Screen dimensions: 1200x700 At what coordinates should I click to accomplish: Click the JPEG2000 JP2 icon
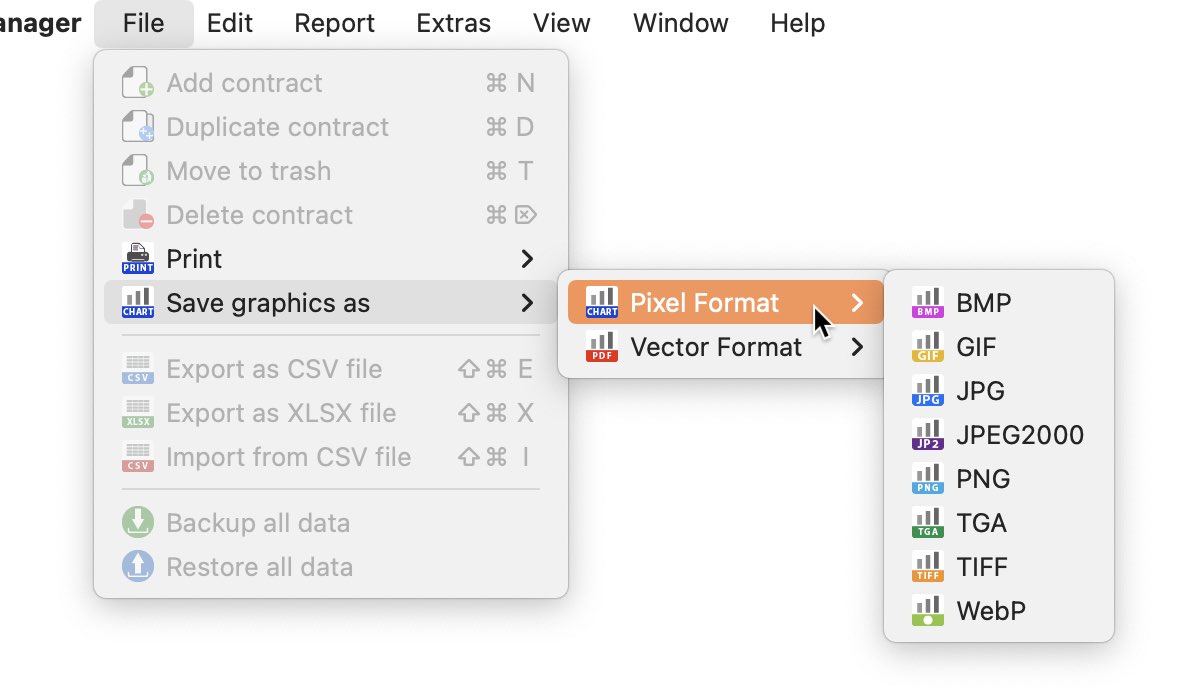[928, 435]
